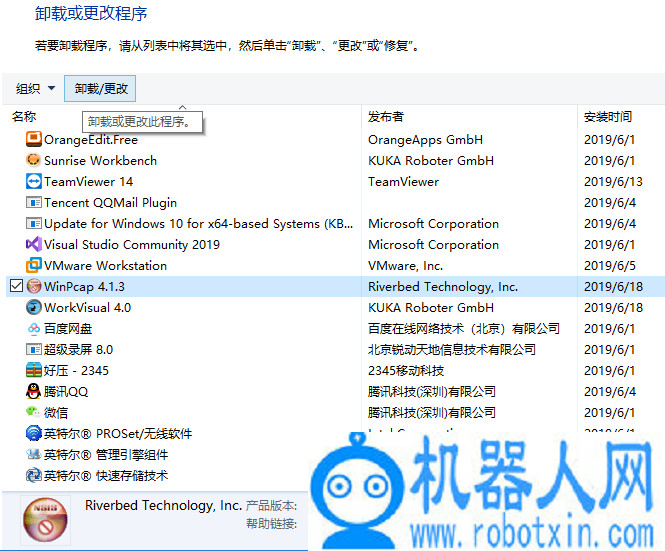Screen dimensions: 665x551
Task: Click publisher 2345移动科技
Action: [406, 370]
